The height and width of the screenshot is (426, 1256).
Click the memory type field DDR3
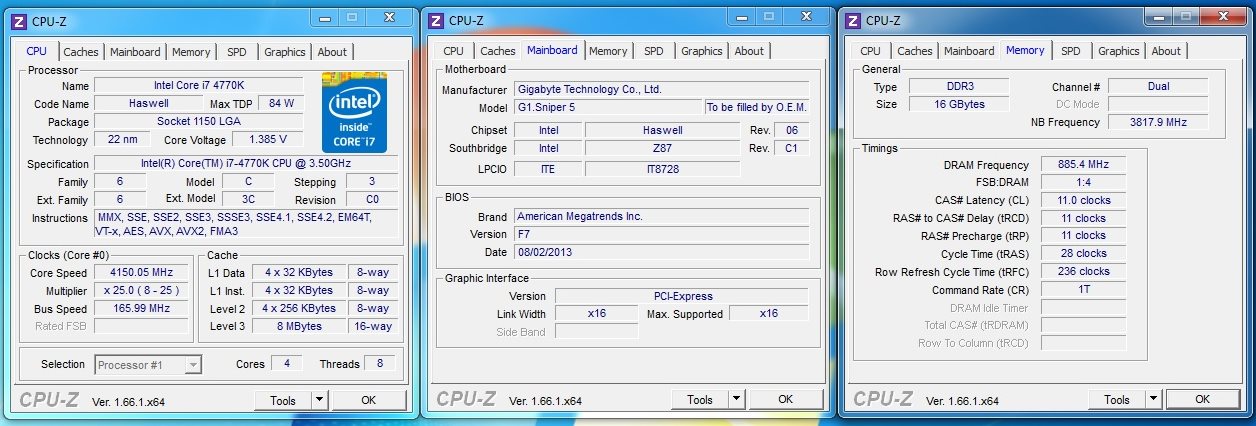[959, 87]
